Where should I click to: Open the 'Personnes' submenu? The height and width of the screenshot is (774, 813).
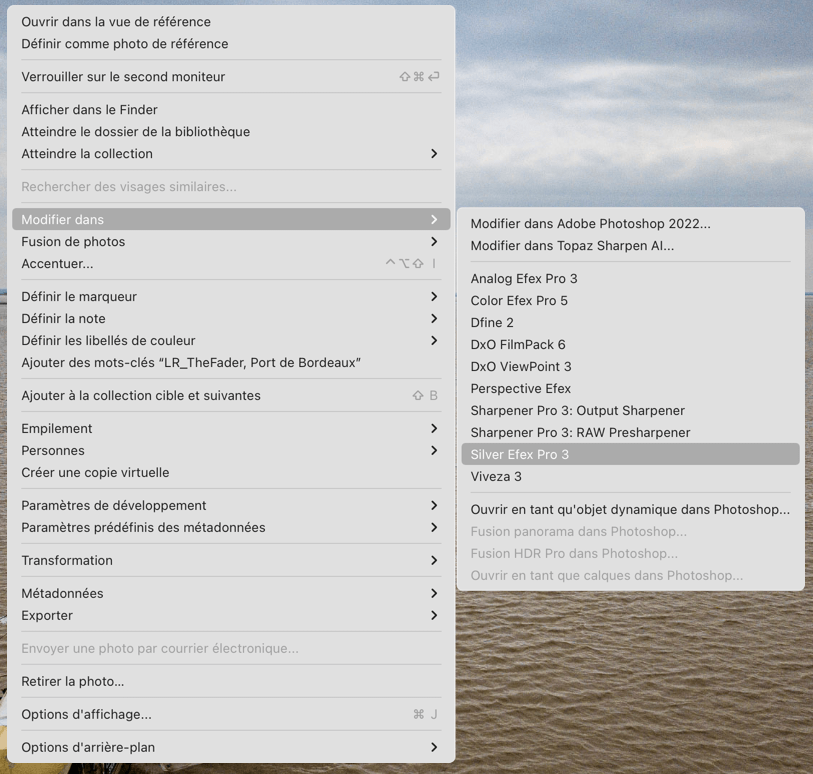(x=231, y=451)
